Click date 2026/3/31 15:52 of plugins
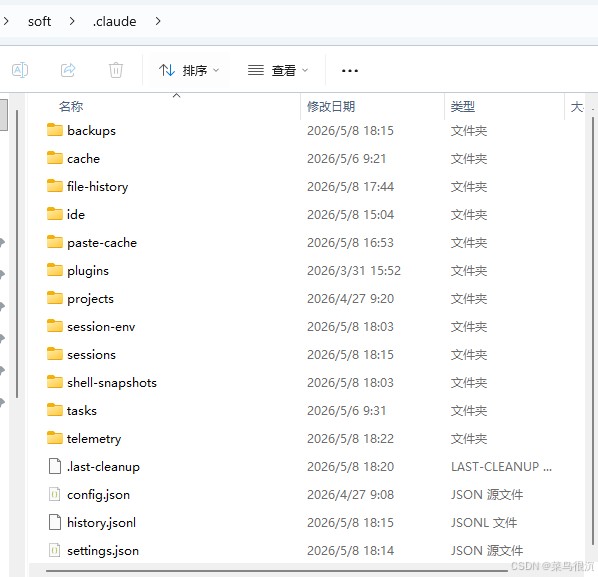Image resolution: width=598 pixels, height=577 pixels. (354, 271)
